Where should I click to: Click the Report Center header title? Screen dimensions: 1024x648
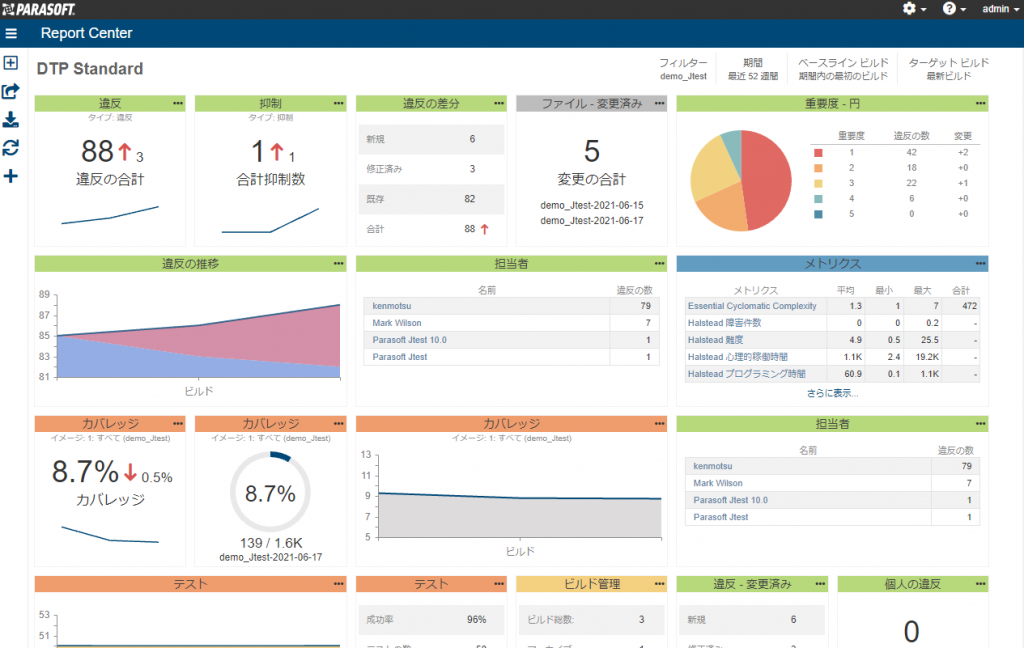[86, 33]
